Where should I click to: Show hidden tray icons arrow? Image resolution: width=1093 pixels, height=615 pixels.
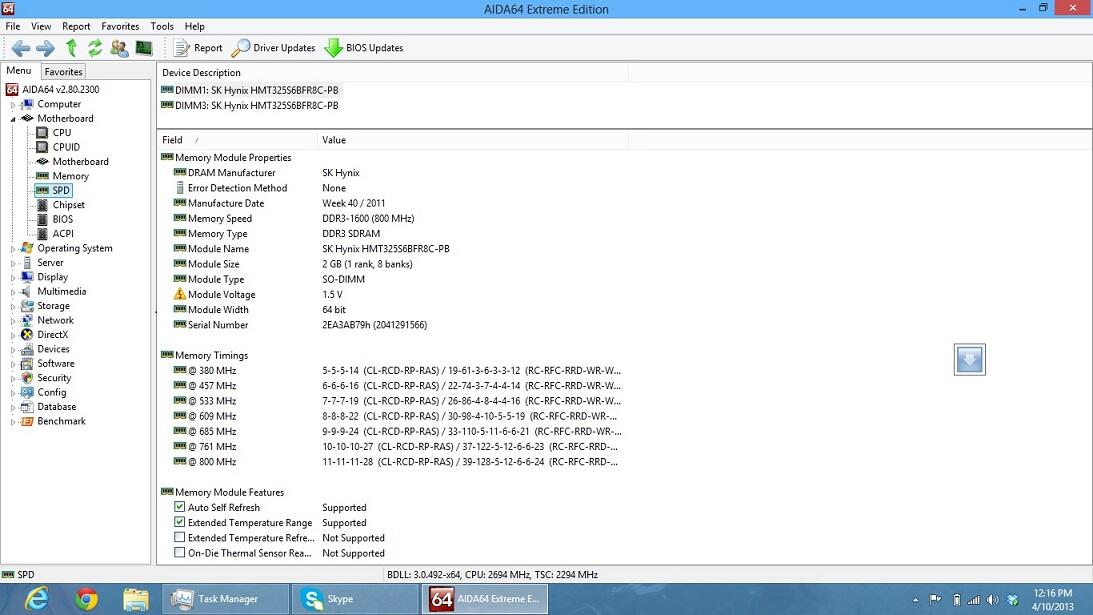click(x=915, y=600)
